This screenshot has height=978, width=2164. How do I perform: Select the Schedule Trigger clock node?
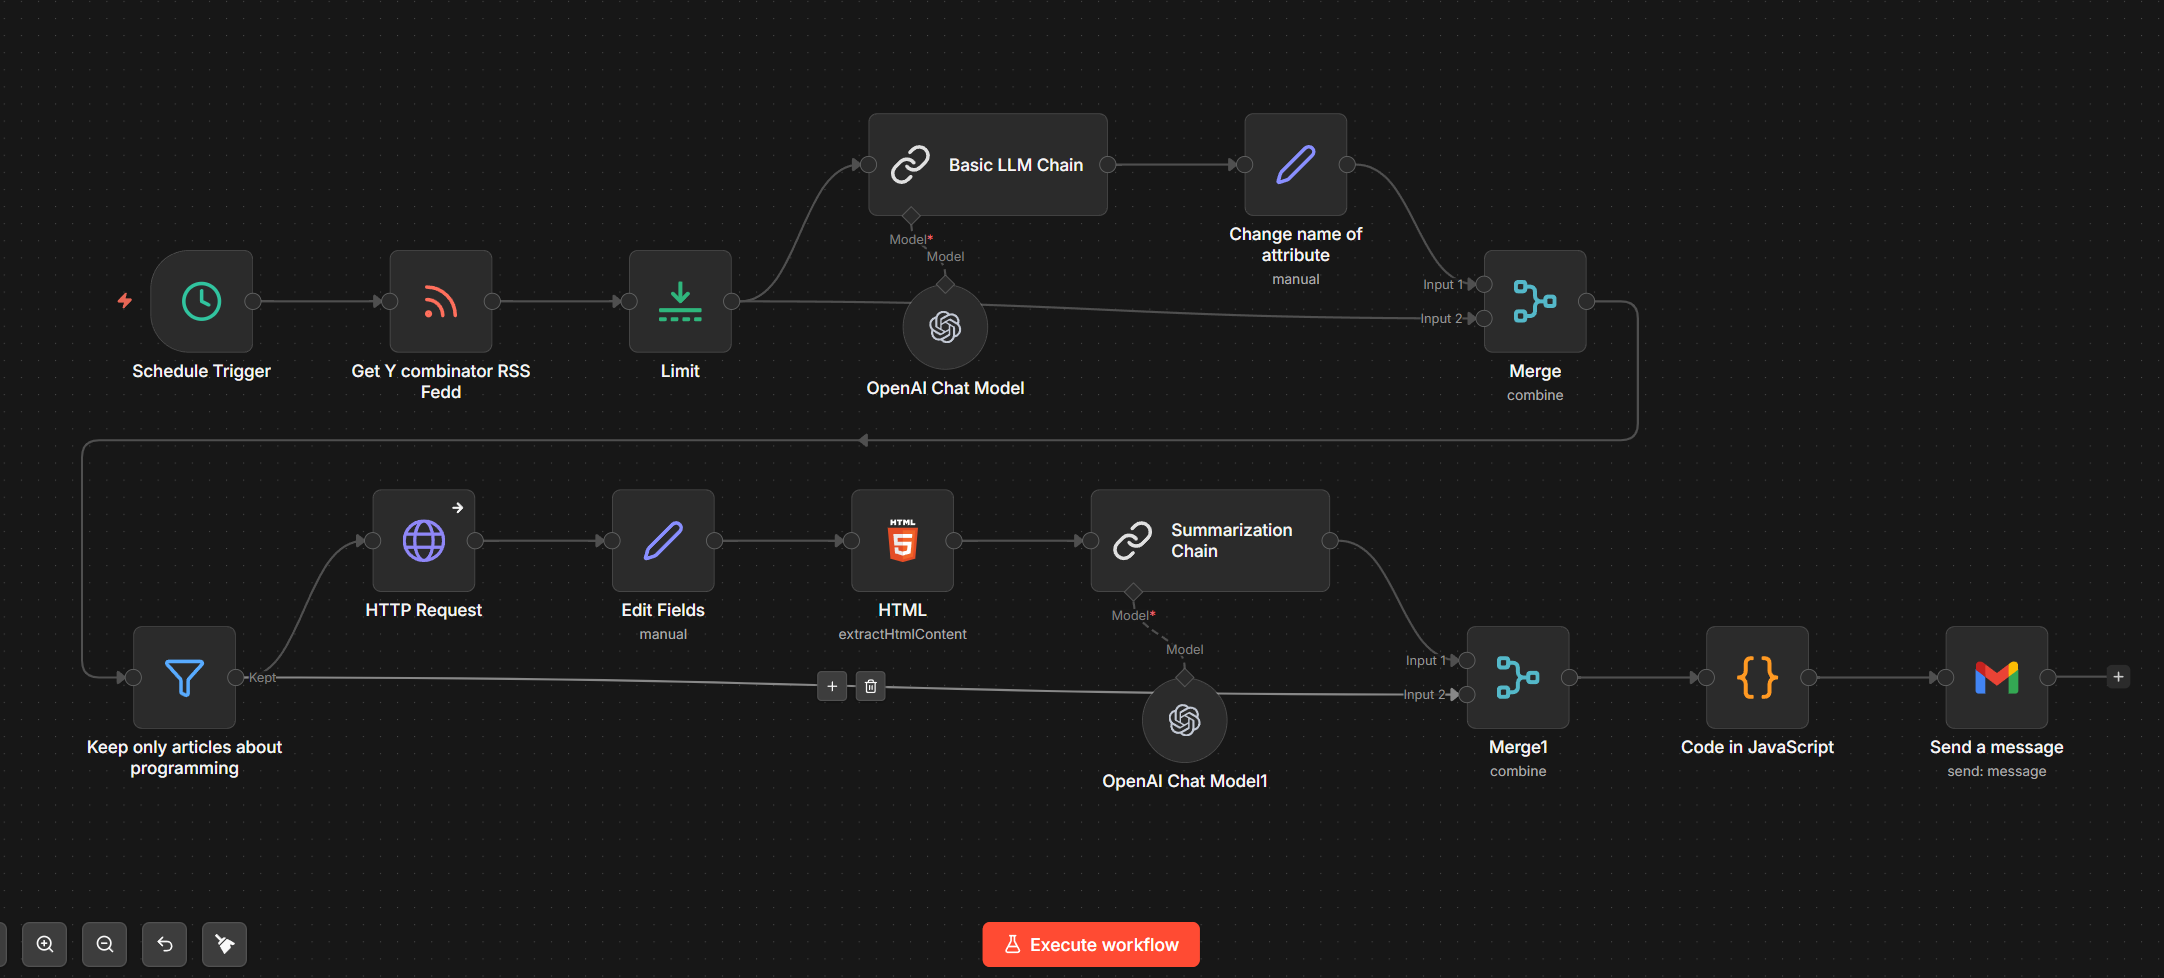coord(201,301)
